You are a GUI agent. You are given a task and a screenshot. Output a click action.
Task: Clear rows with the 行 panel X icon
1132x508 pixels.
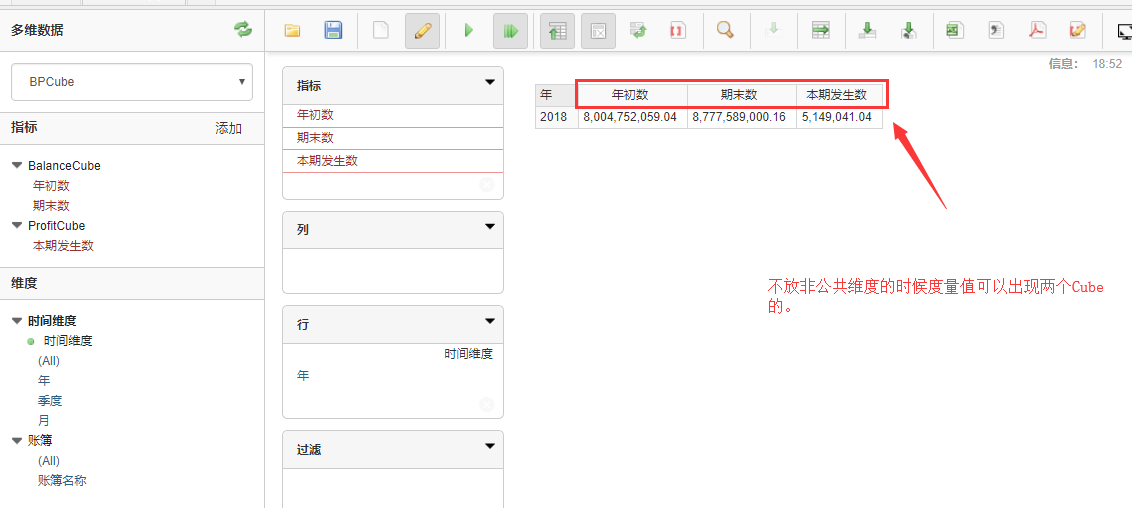tap(487, 405)
